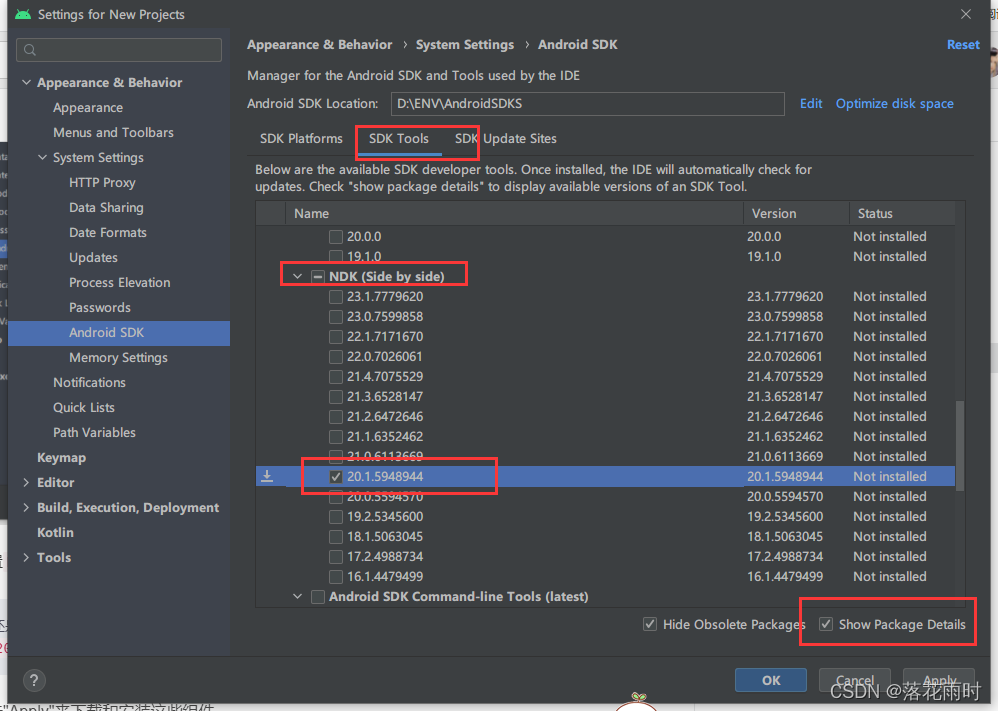998x711 pixels.
Task: Enable the NDK 21.4.7075529 checkbox
Action: [336, 377]
